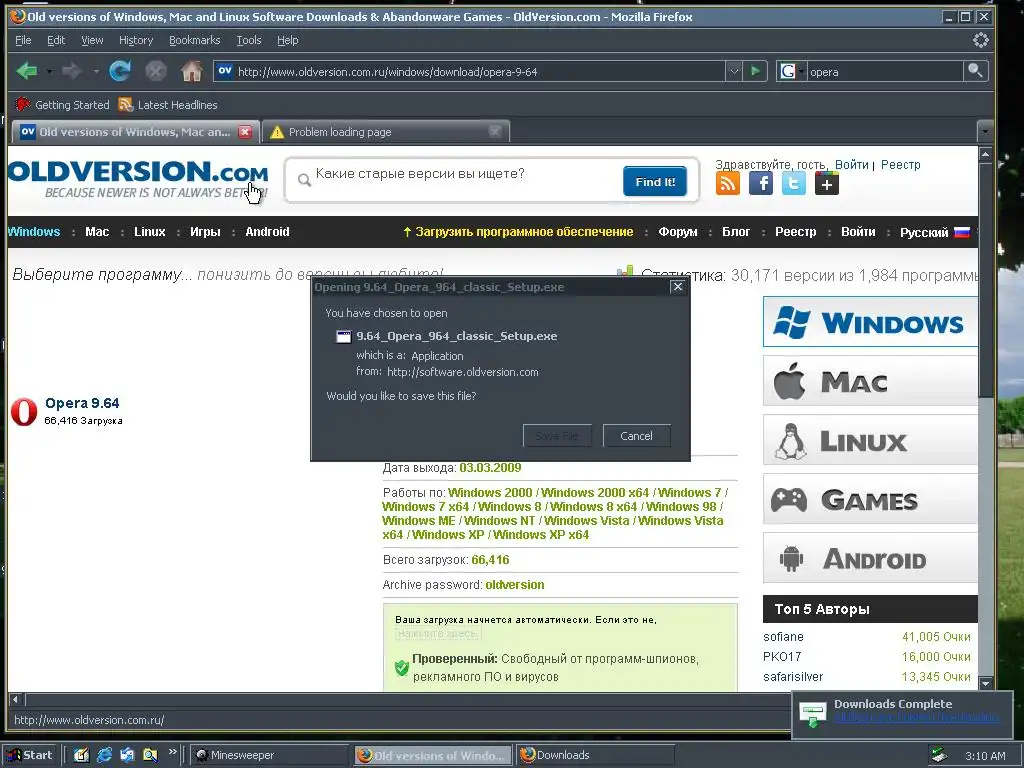Click Getting Started bookmark icon
Viewport: 1024px width, 768px height.
coord(23,104)
